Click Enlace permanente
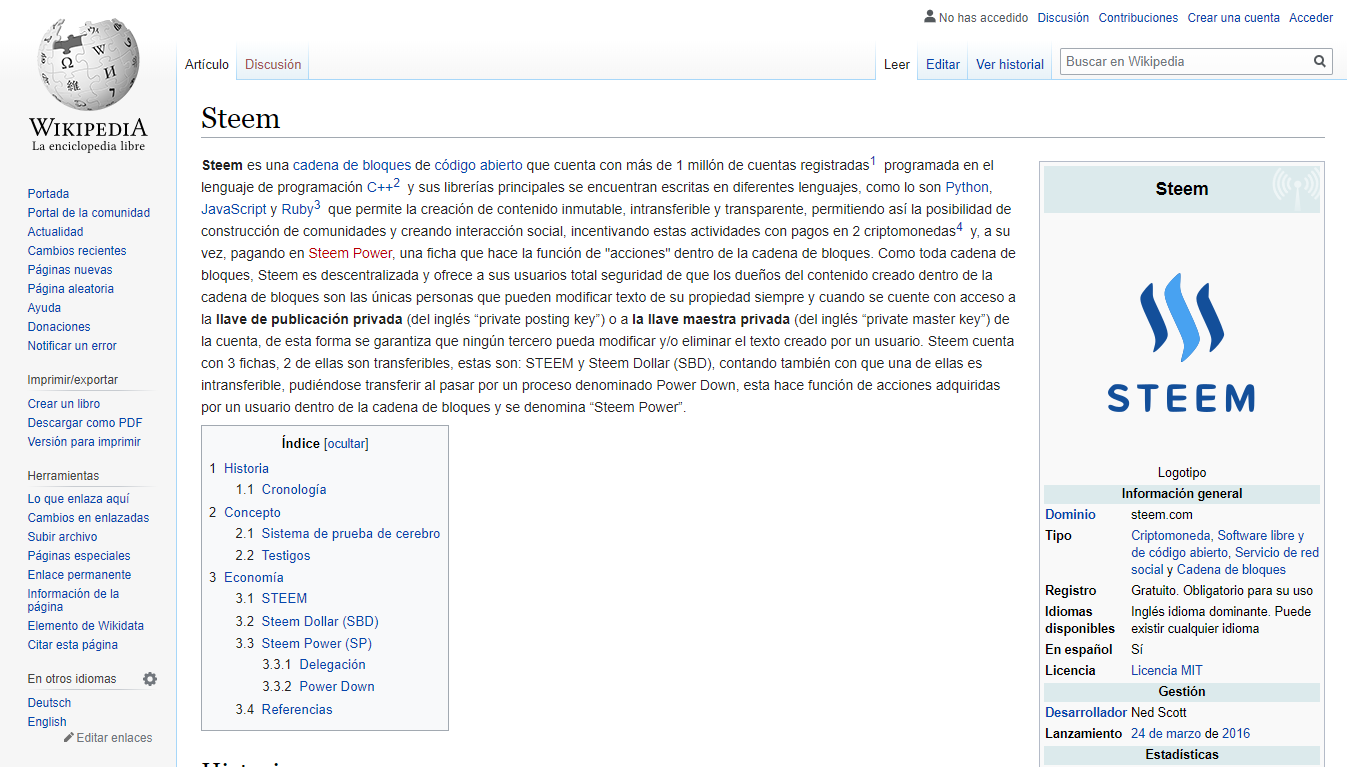The width and height of the screenshot is (1347, 767). click(x=79, y=575)
